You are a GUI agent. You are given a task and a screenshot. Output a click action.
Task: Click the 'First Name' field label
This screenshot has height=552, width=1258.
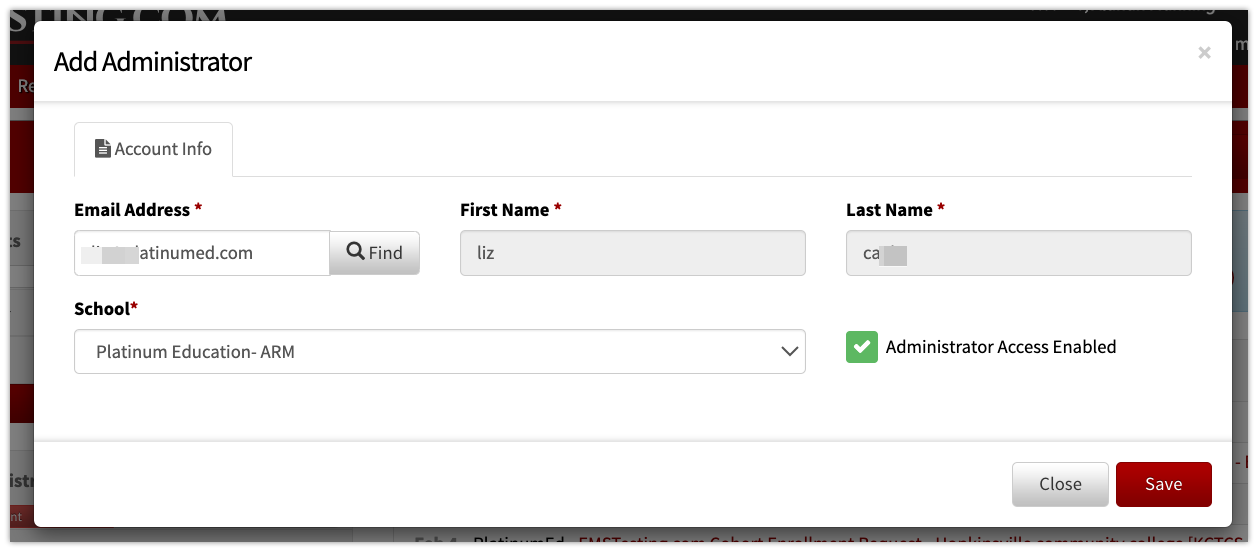tap(504, 210)
